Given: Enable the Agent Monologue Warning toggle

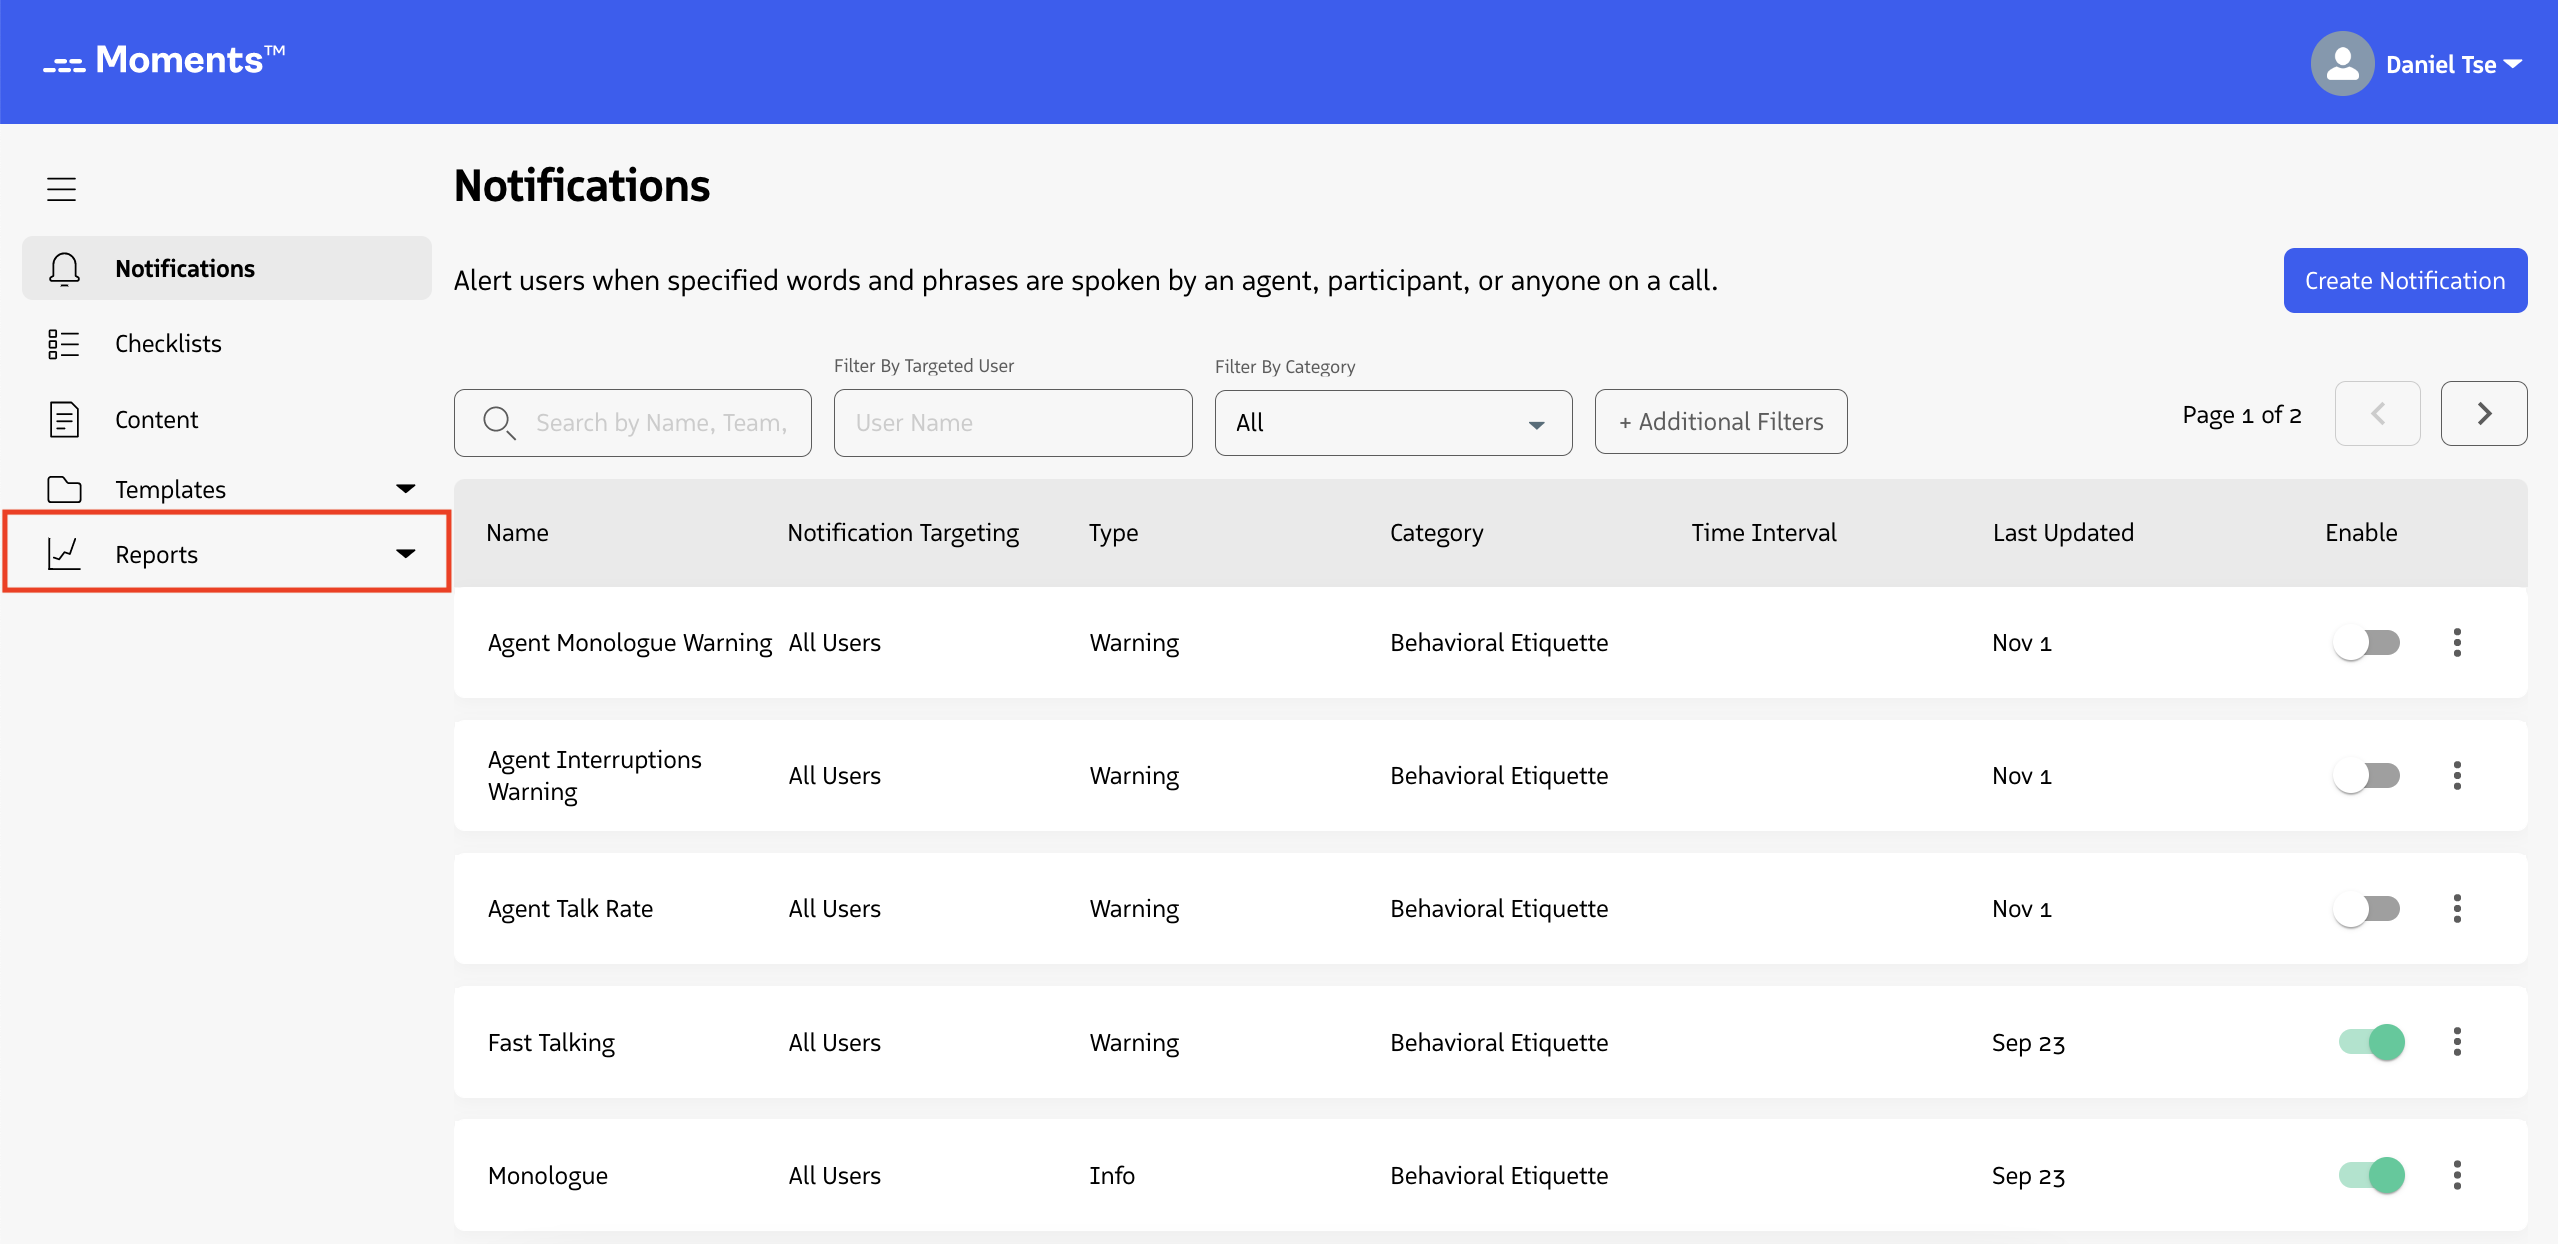Looking at the screenshot, I should click(2367, 643).
